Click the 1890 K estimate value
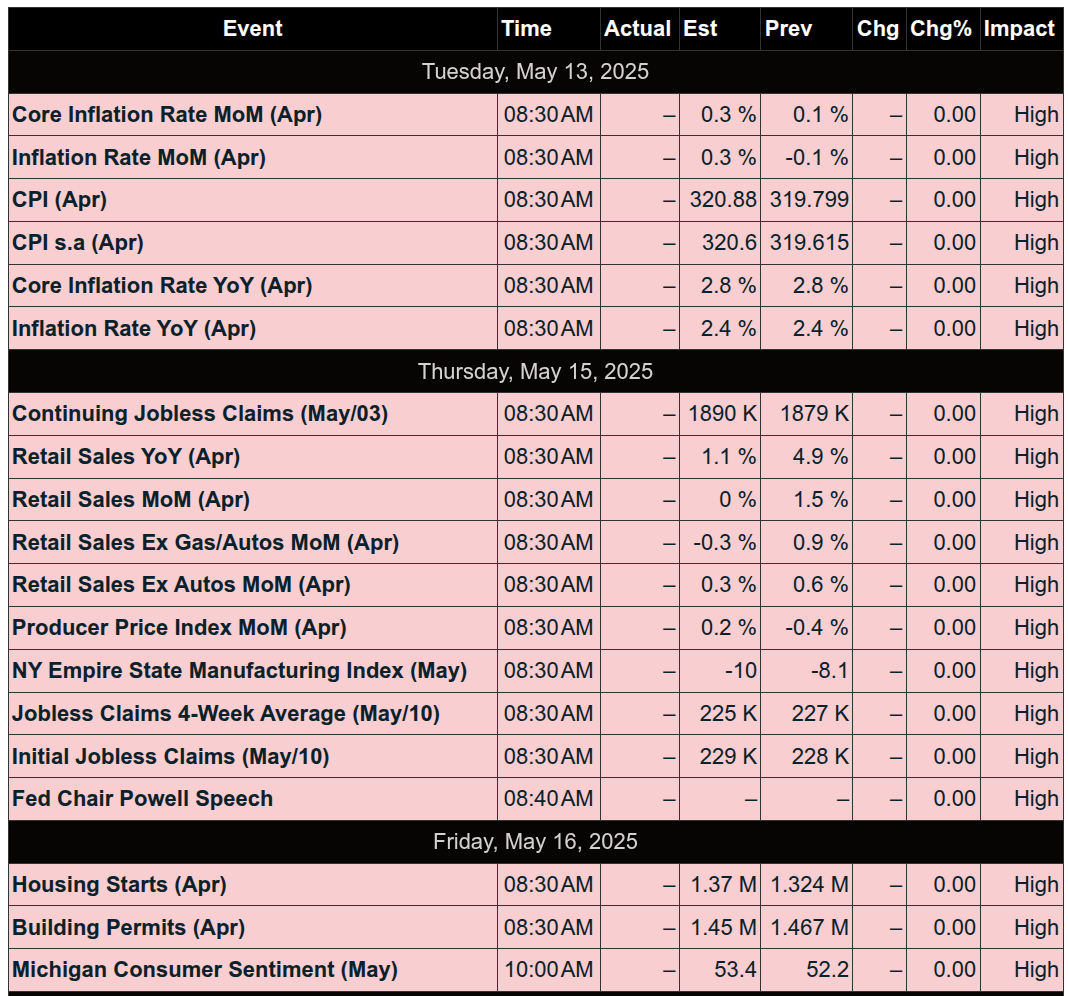 point(723,414)
